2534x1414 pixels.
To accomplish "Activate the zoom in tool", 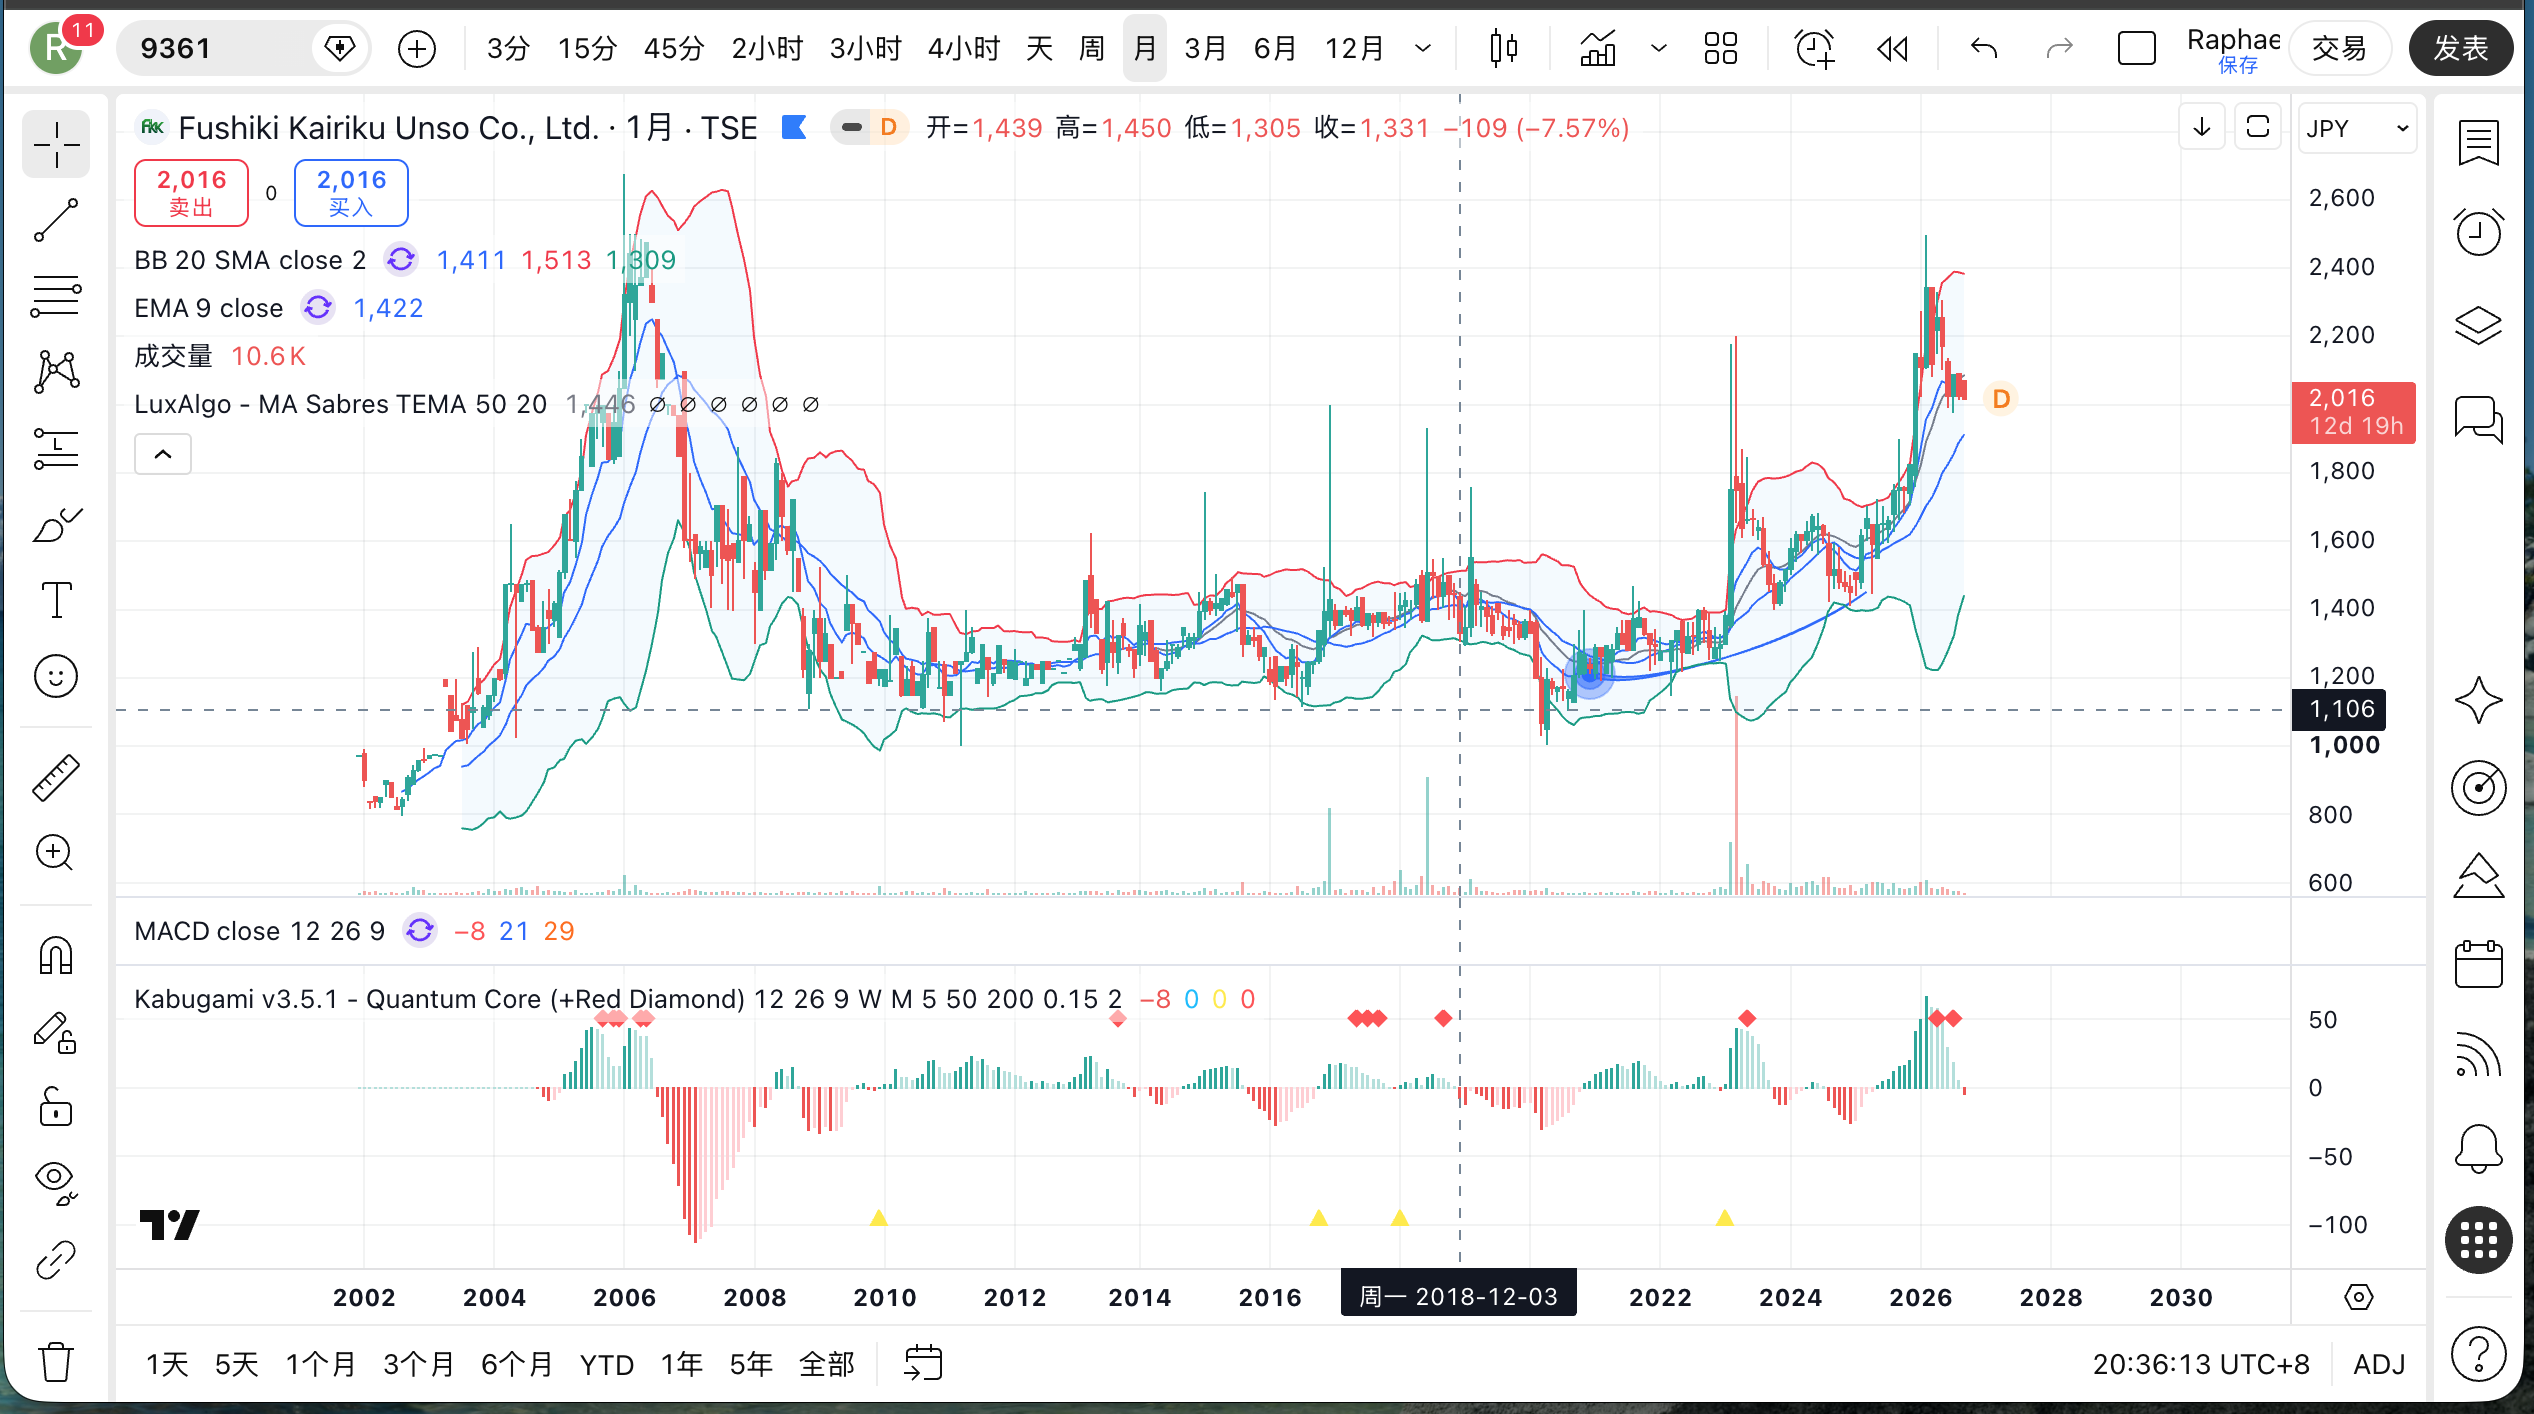I will [x=56, y=853].
